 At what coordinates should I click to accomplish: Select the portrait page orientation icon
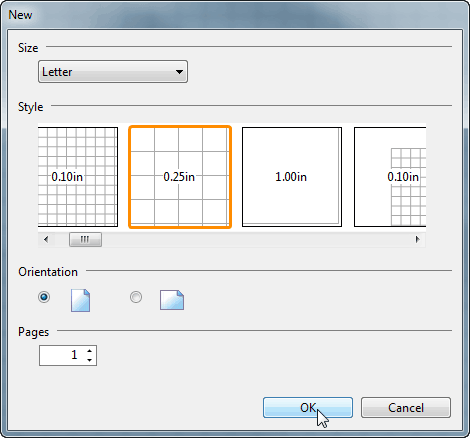pos(80,300)
